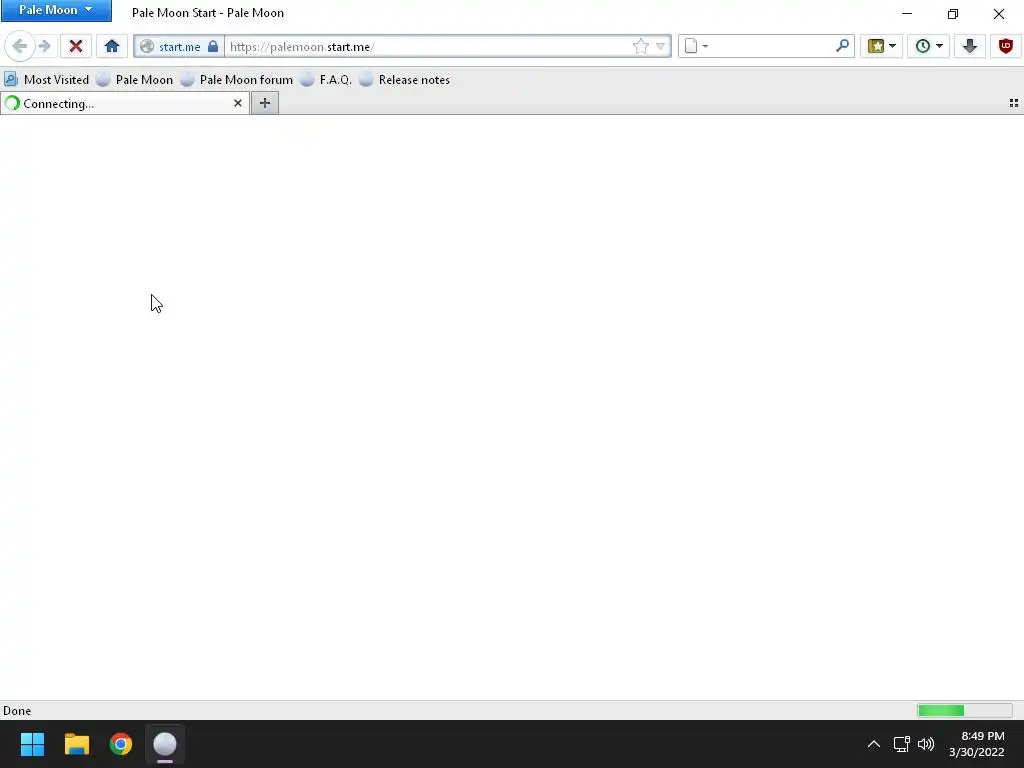The height and width of the screenshot is (768, 1024).
Task: Open the Bookmarks menu button
Action: [876, 46]
